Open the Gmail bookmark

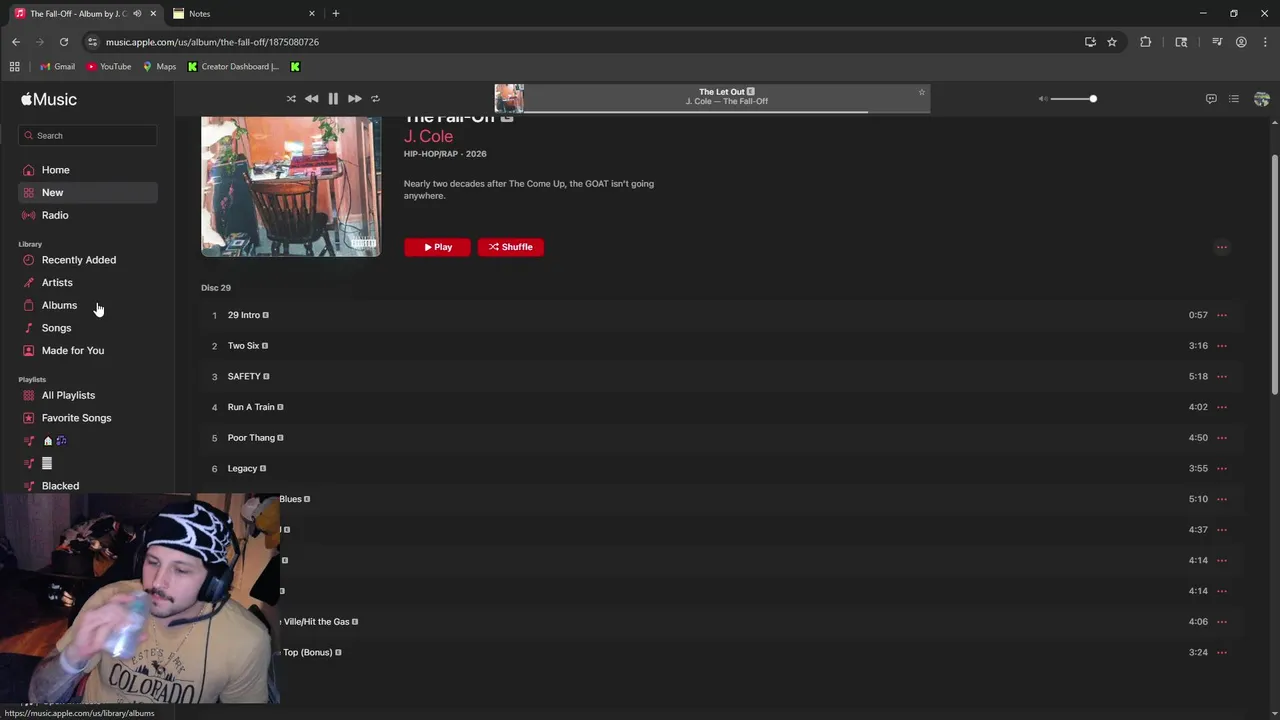pyautogui.click(x=58, y=67)
